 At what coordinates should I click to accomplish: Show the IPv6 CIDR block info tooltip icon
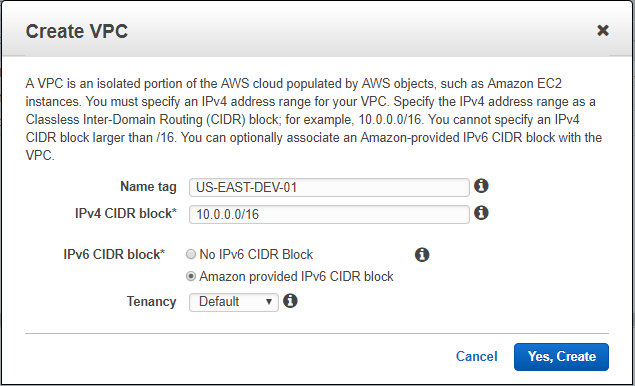(422, 255)
